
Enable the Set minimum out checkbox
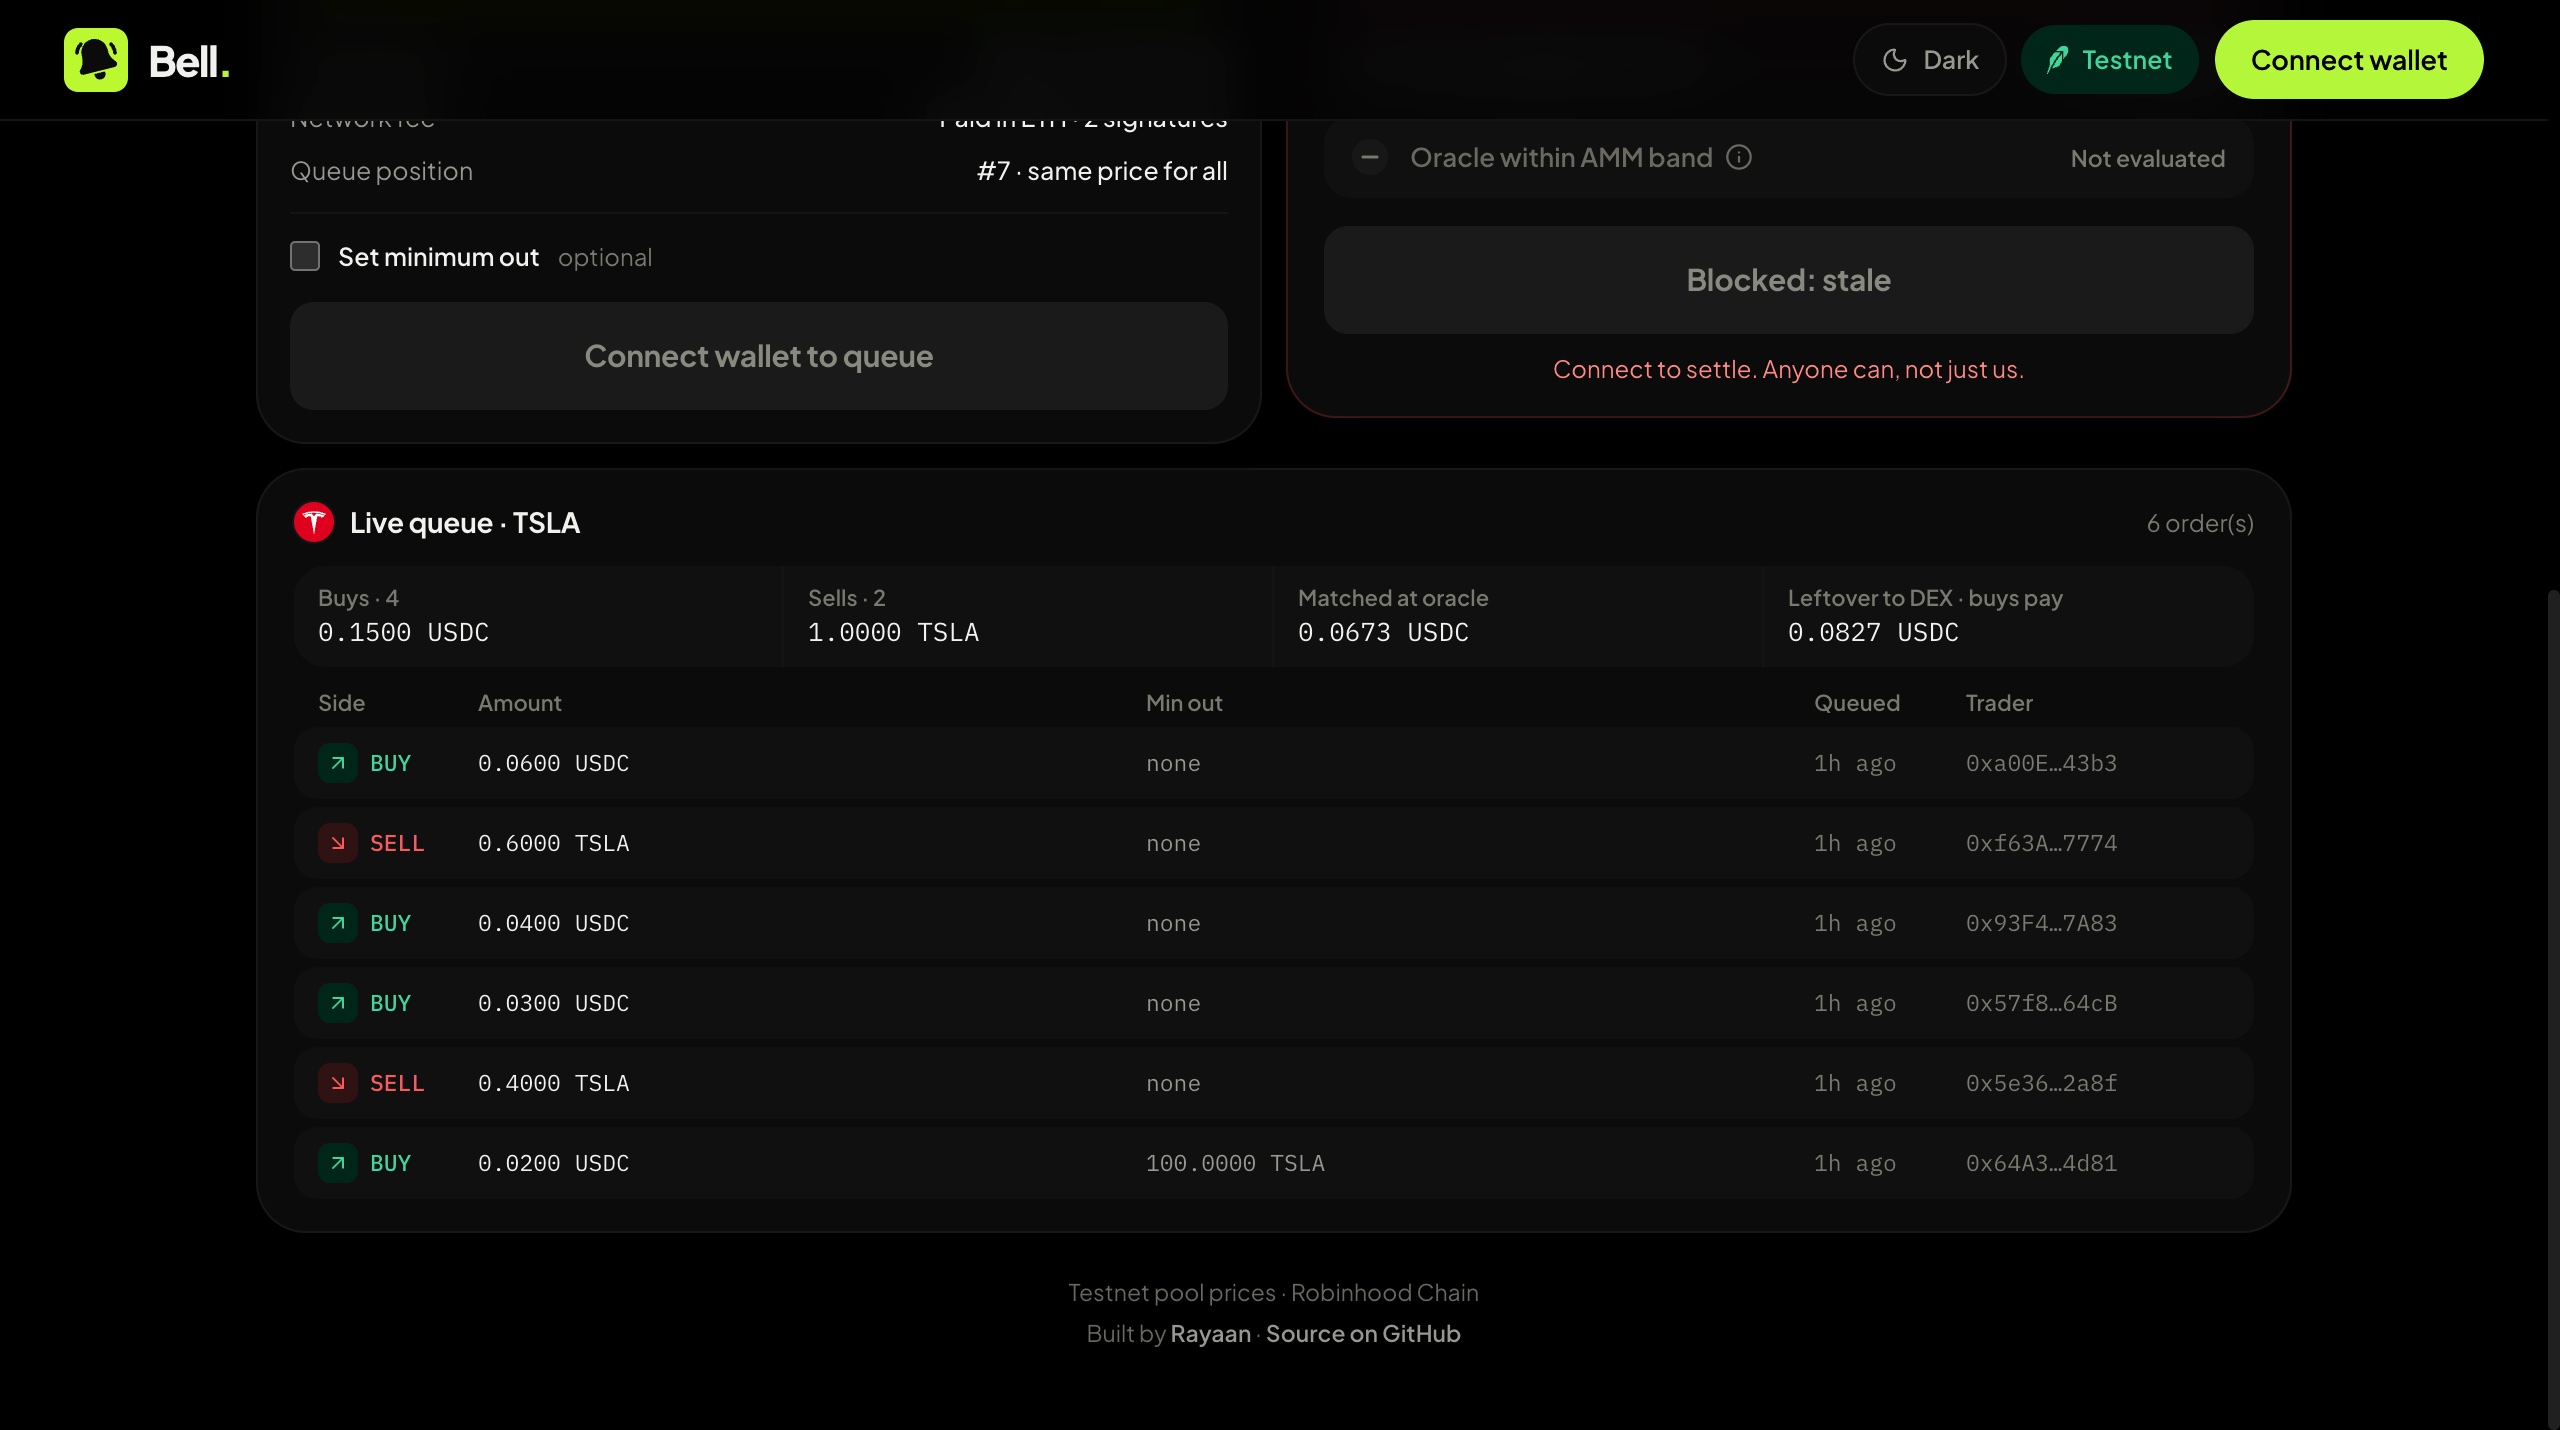coord(305,256)
